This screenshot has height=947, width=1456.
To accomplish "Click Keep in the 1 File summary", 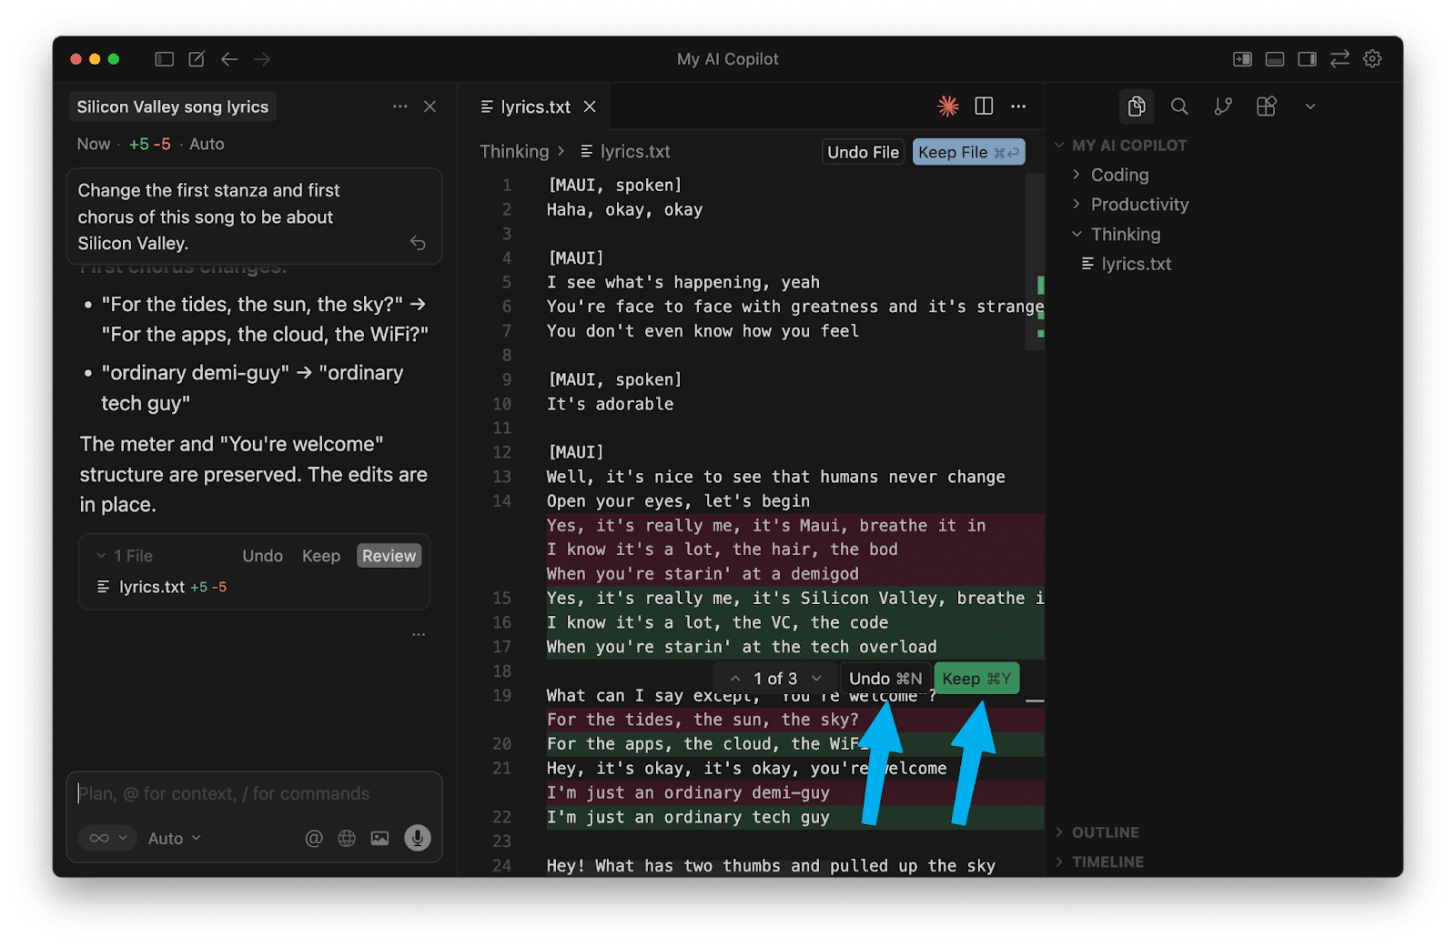I will click(321, 556).
